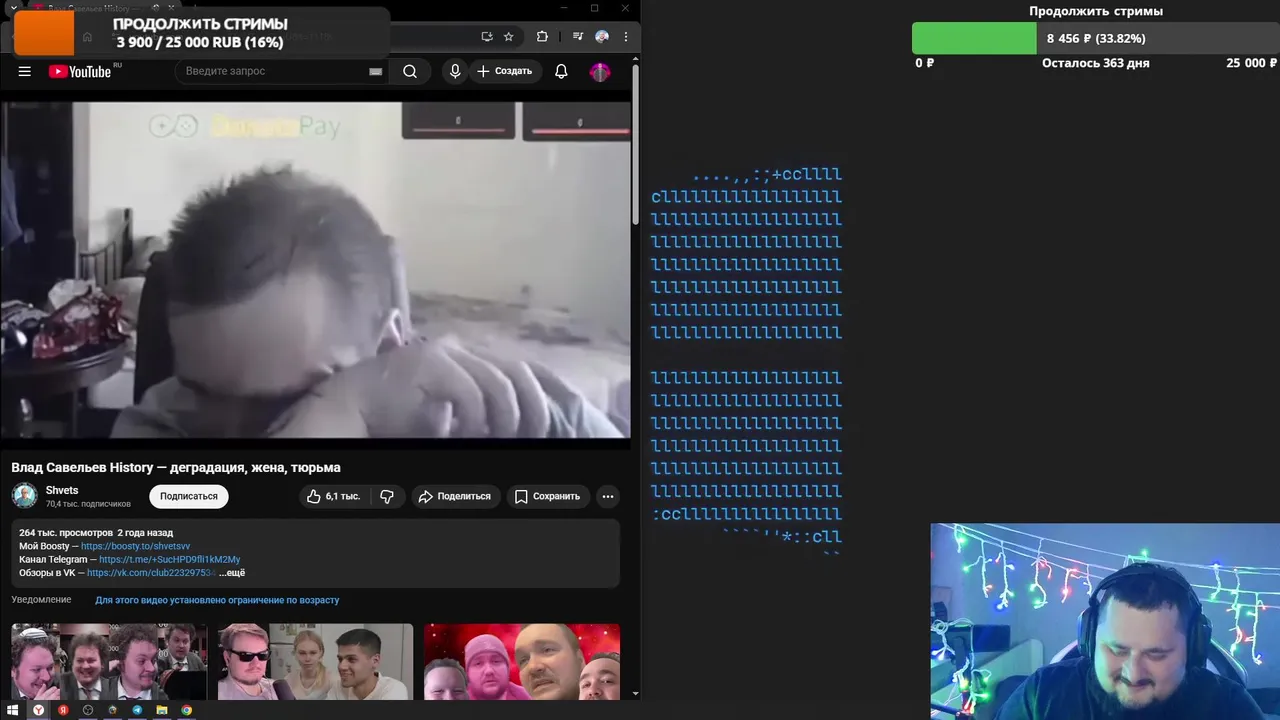Viewport: 1280px width, 720px height.
Task: Click scrollbar down arrow at page bottom
Action: 635,693
